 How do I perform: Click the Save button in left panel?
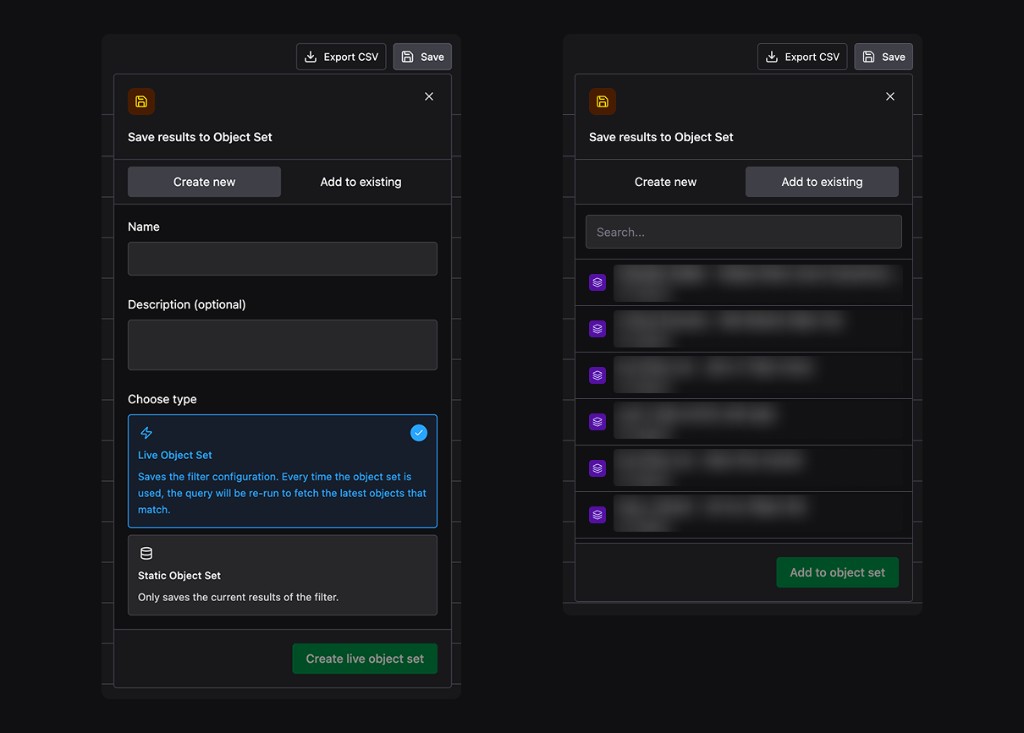[x=423, y=57]
